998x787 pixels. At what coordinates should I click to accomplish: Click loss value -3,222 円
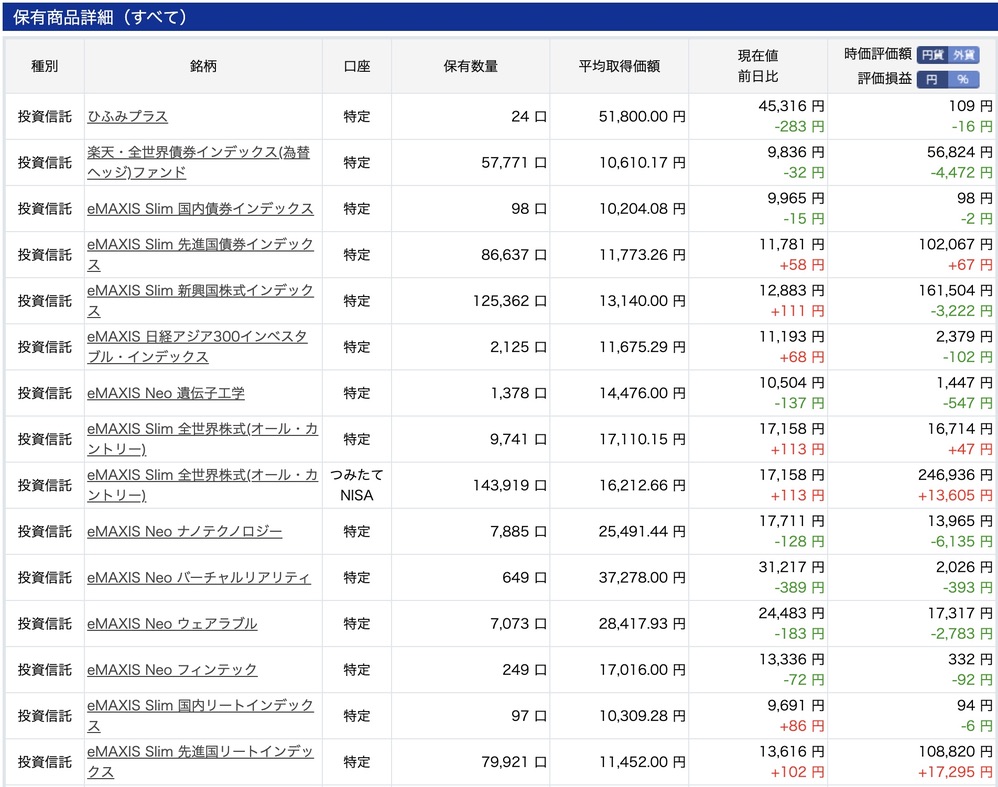click(961, 311)
